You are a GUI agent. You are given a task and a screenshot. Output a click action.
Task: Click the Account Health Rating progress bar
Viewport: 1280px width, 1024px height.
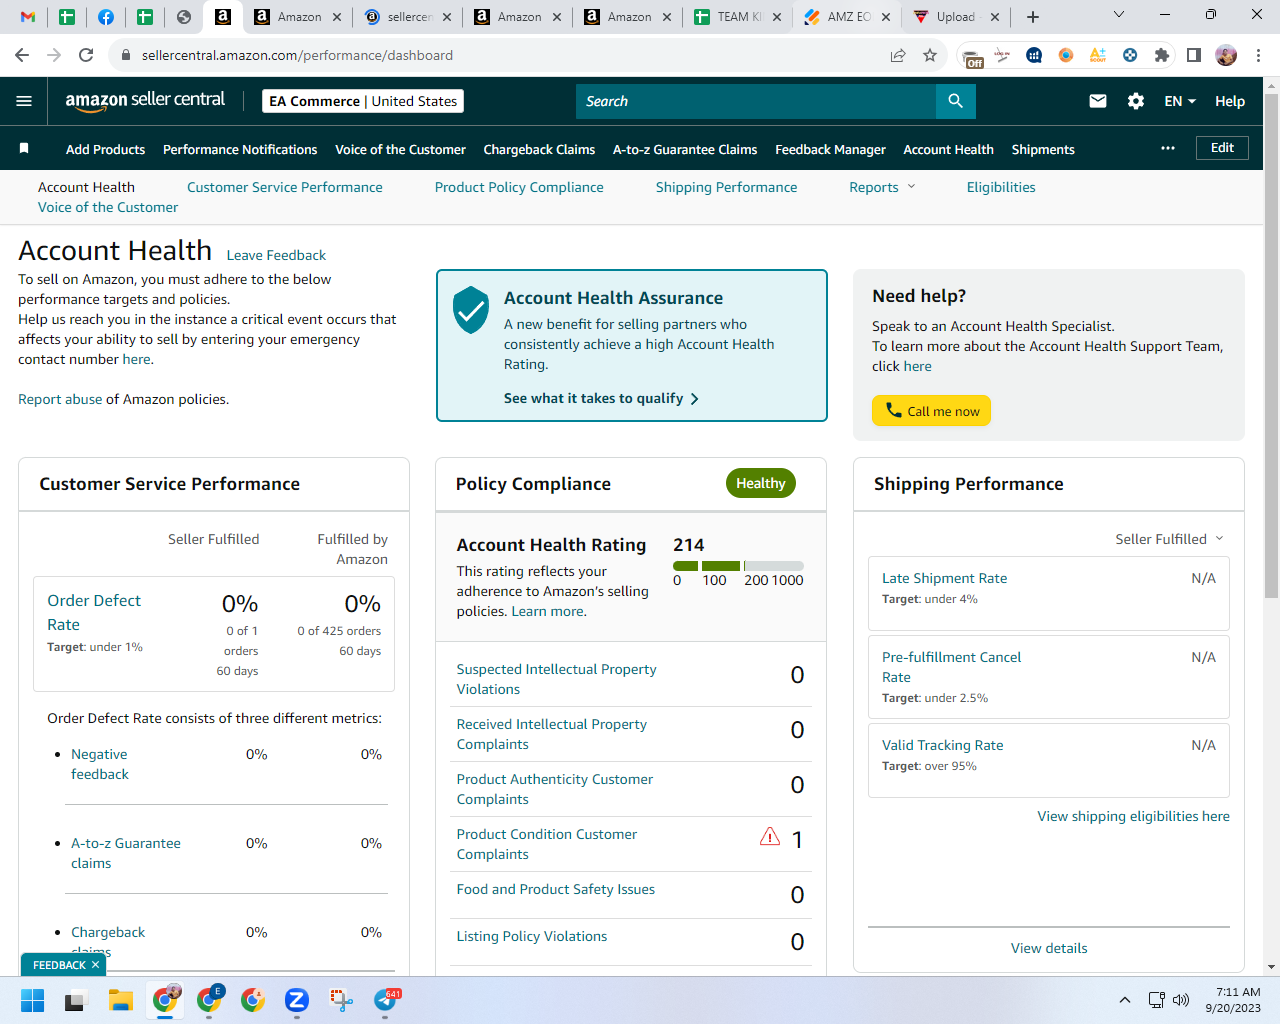click(x=738, y=566)
